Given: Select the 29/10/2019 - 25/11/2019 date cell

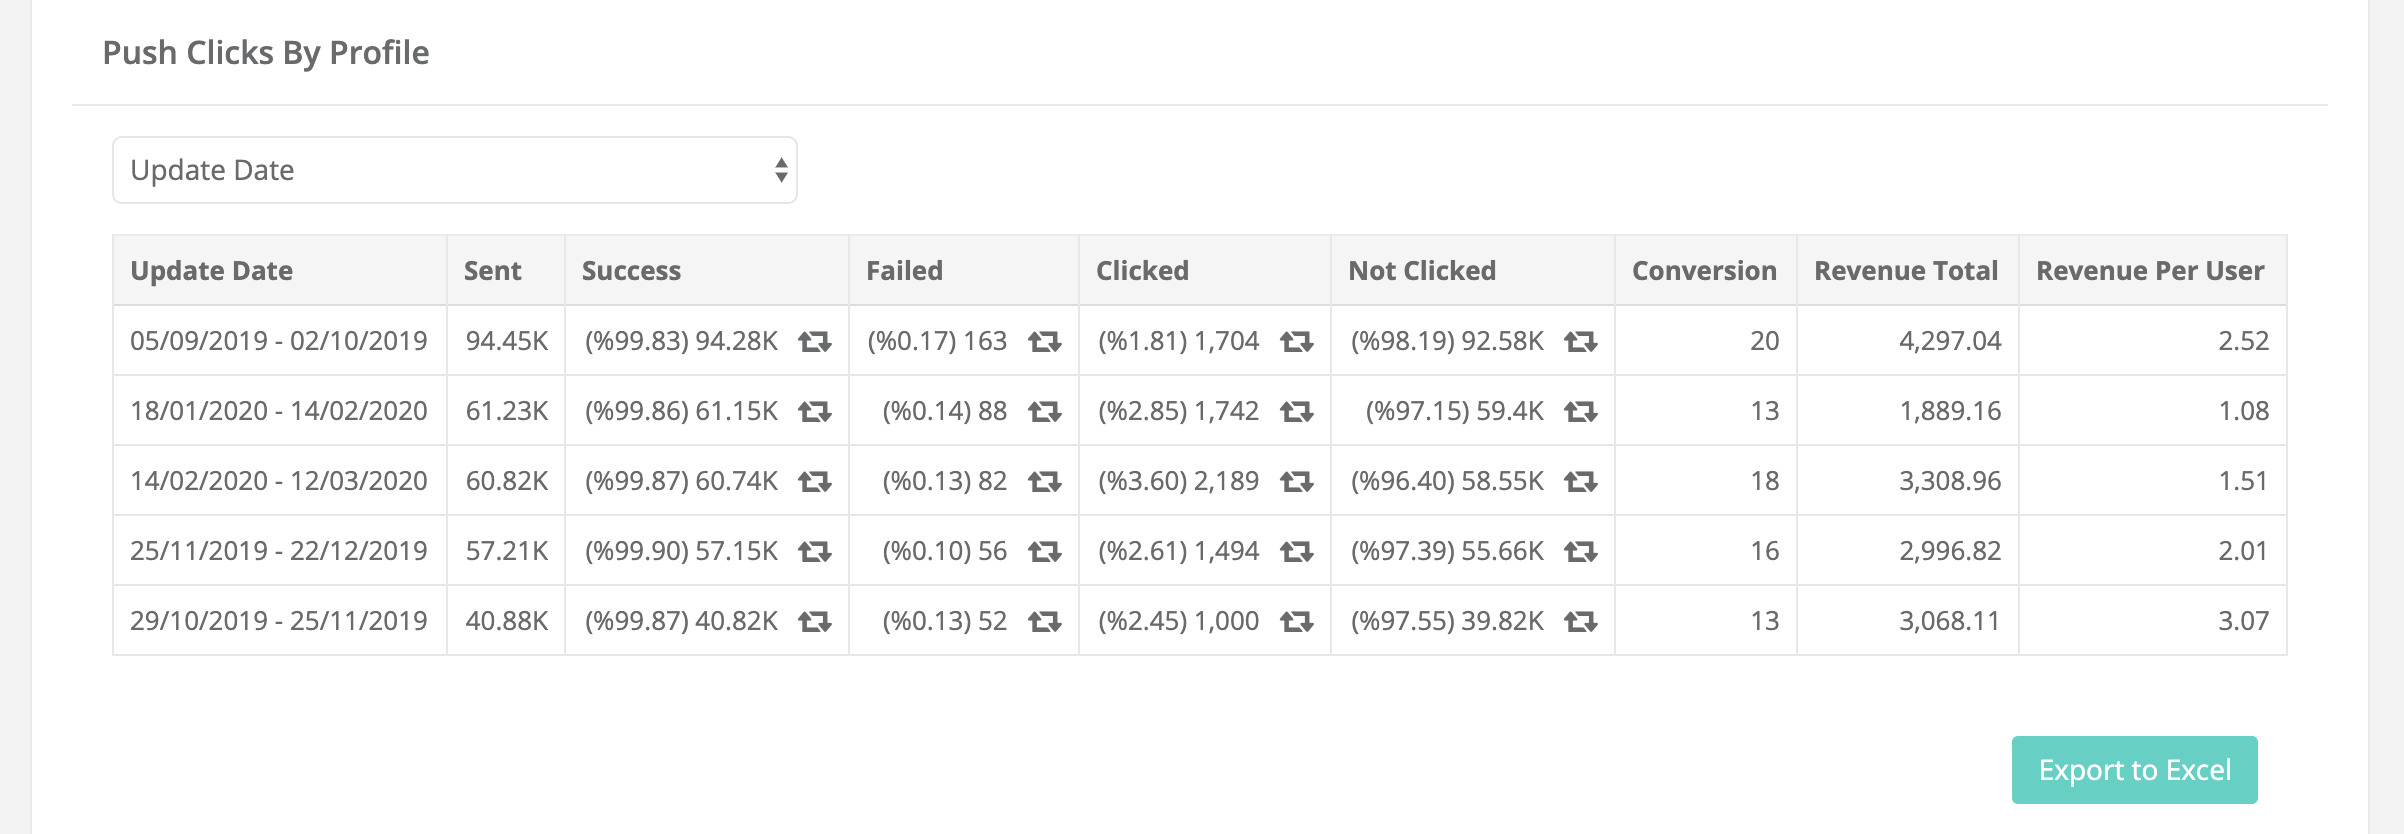Looking at the screenshot, I should point(278,621).
